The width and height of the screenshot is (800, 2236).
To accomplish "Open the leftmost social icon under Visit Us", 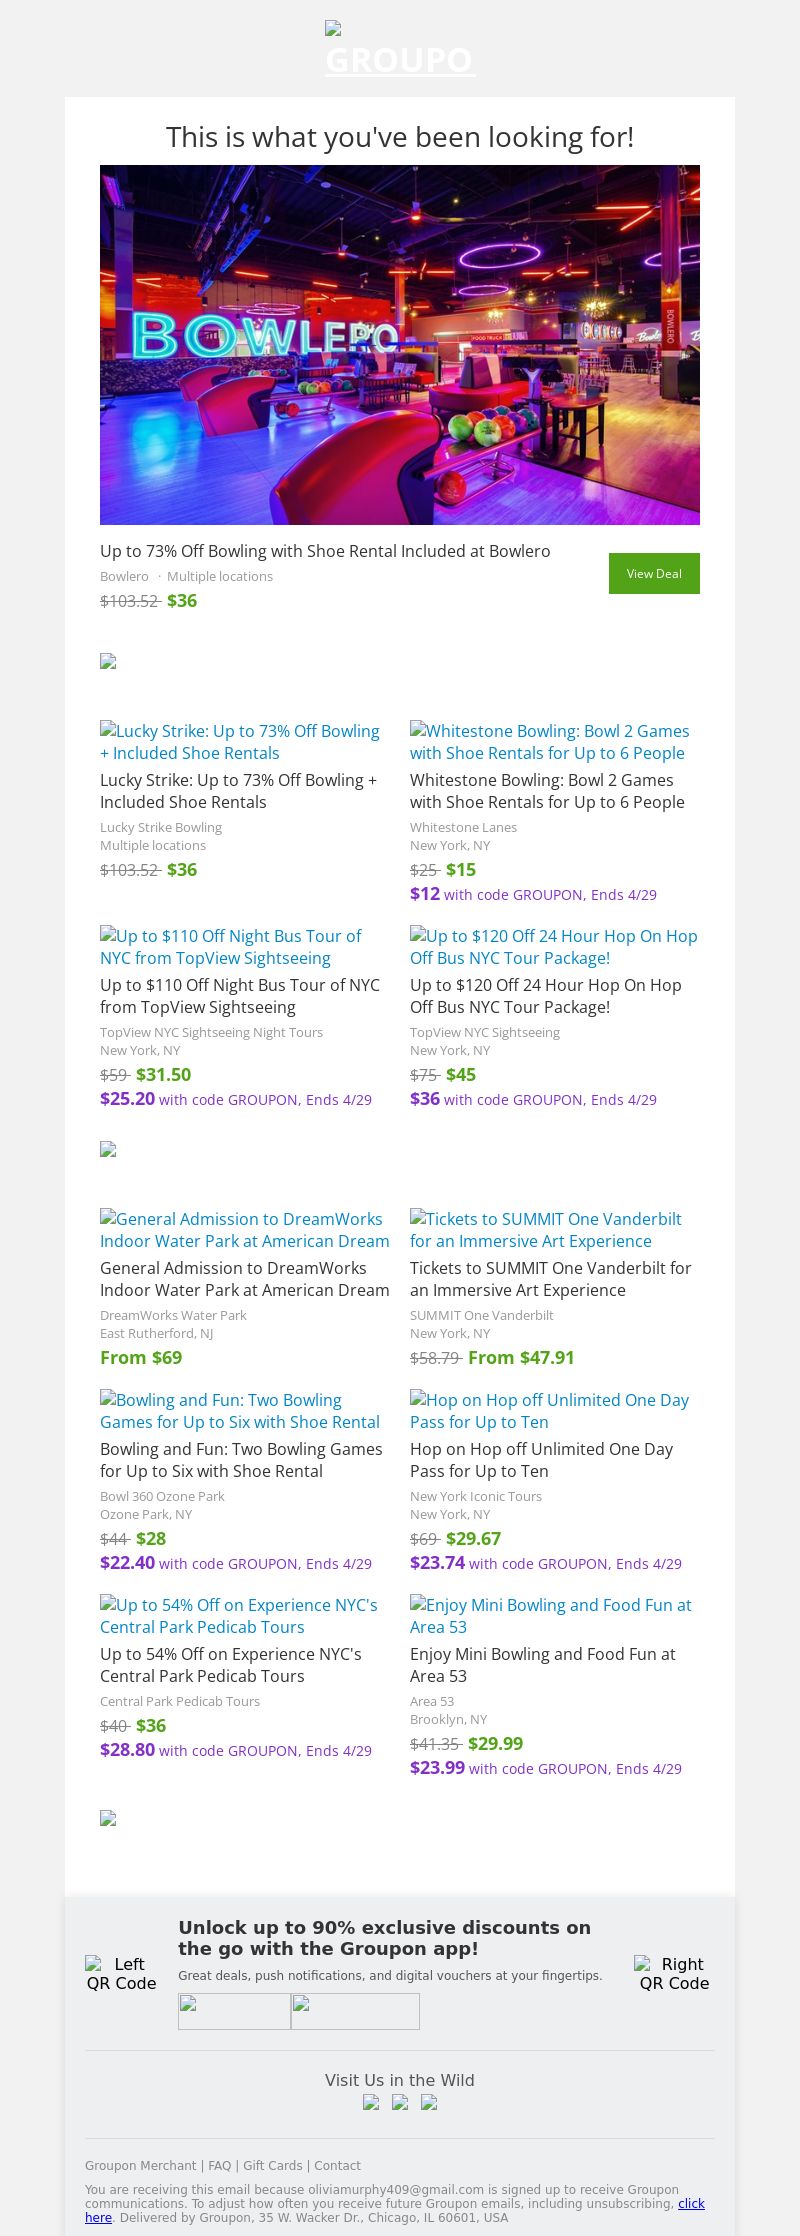I will coord(371,2102).
